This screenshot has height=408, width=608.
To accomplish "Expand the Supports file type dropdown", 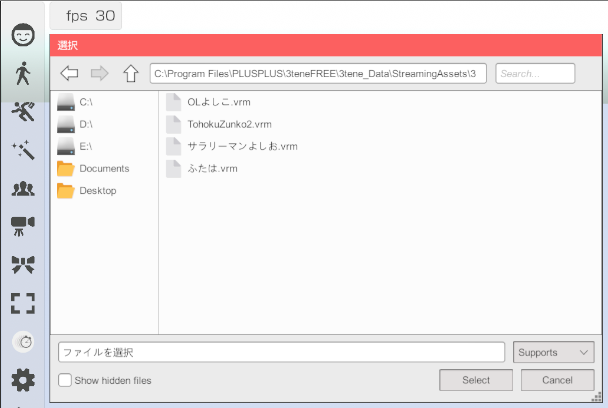I will coord(553,352).
